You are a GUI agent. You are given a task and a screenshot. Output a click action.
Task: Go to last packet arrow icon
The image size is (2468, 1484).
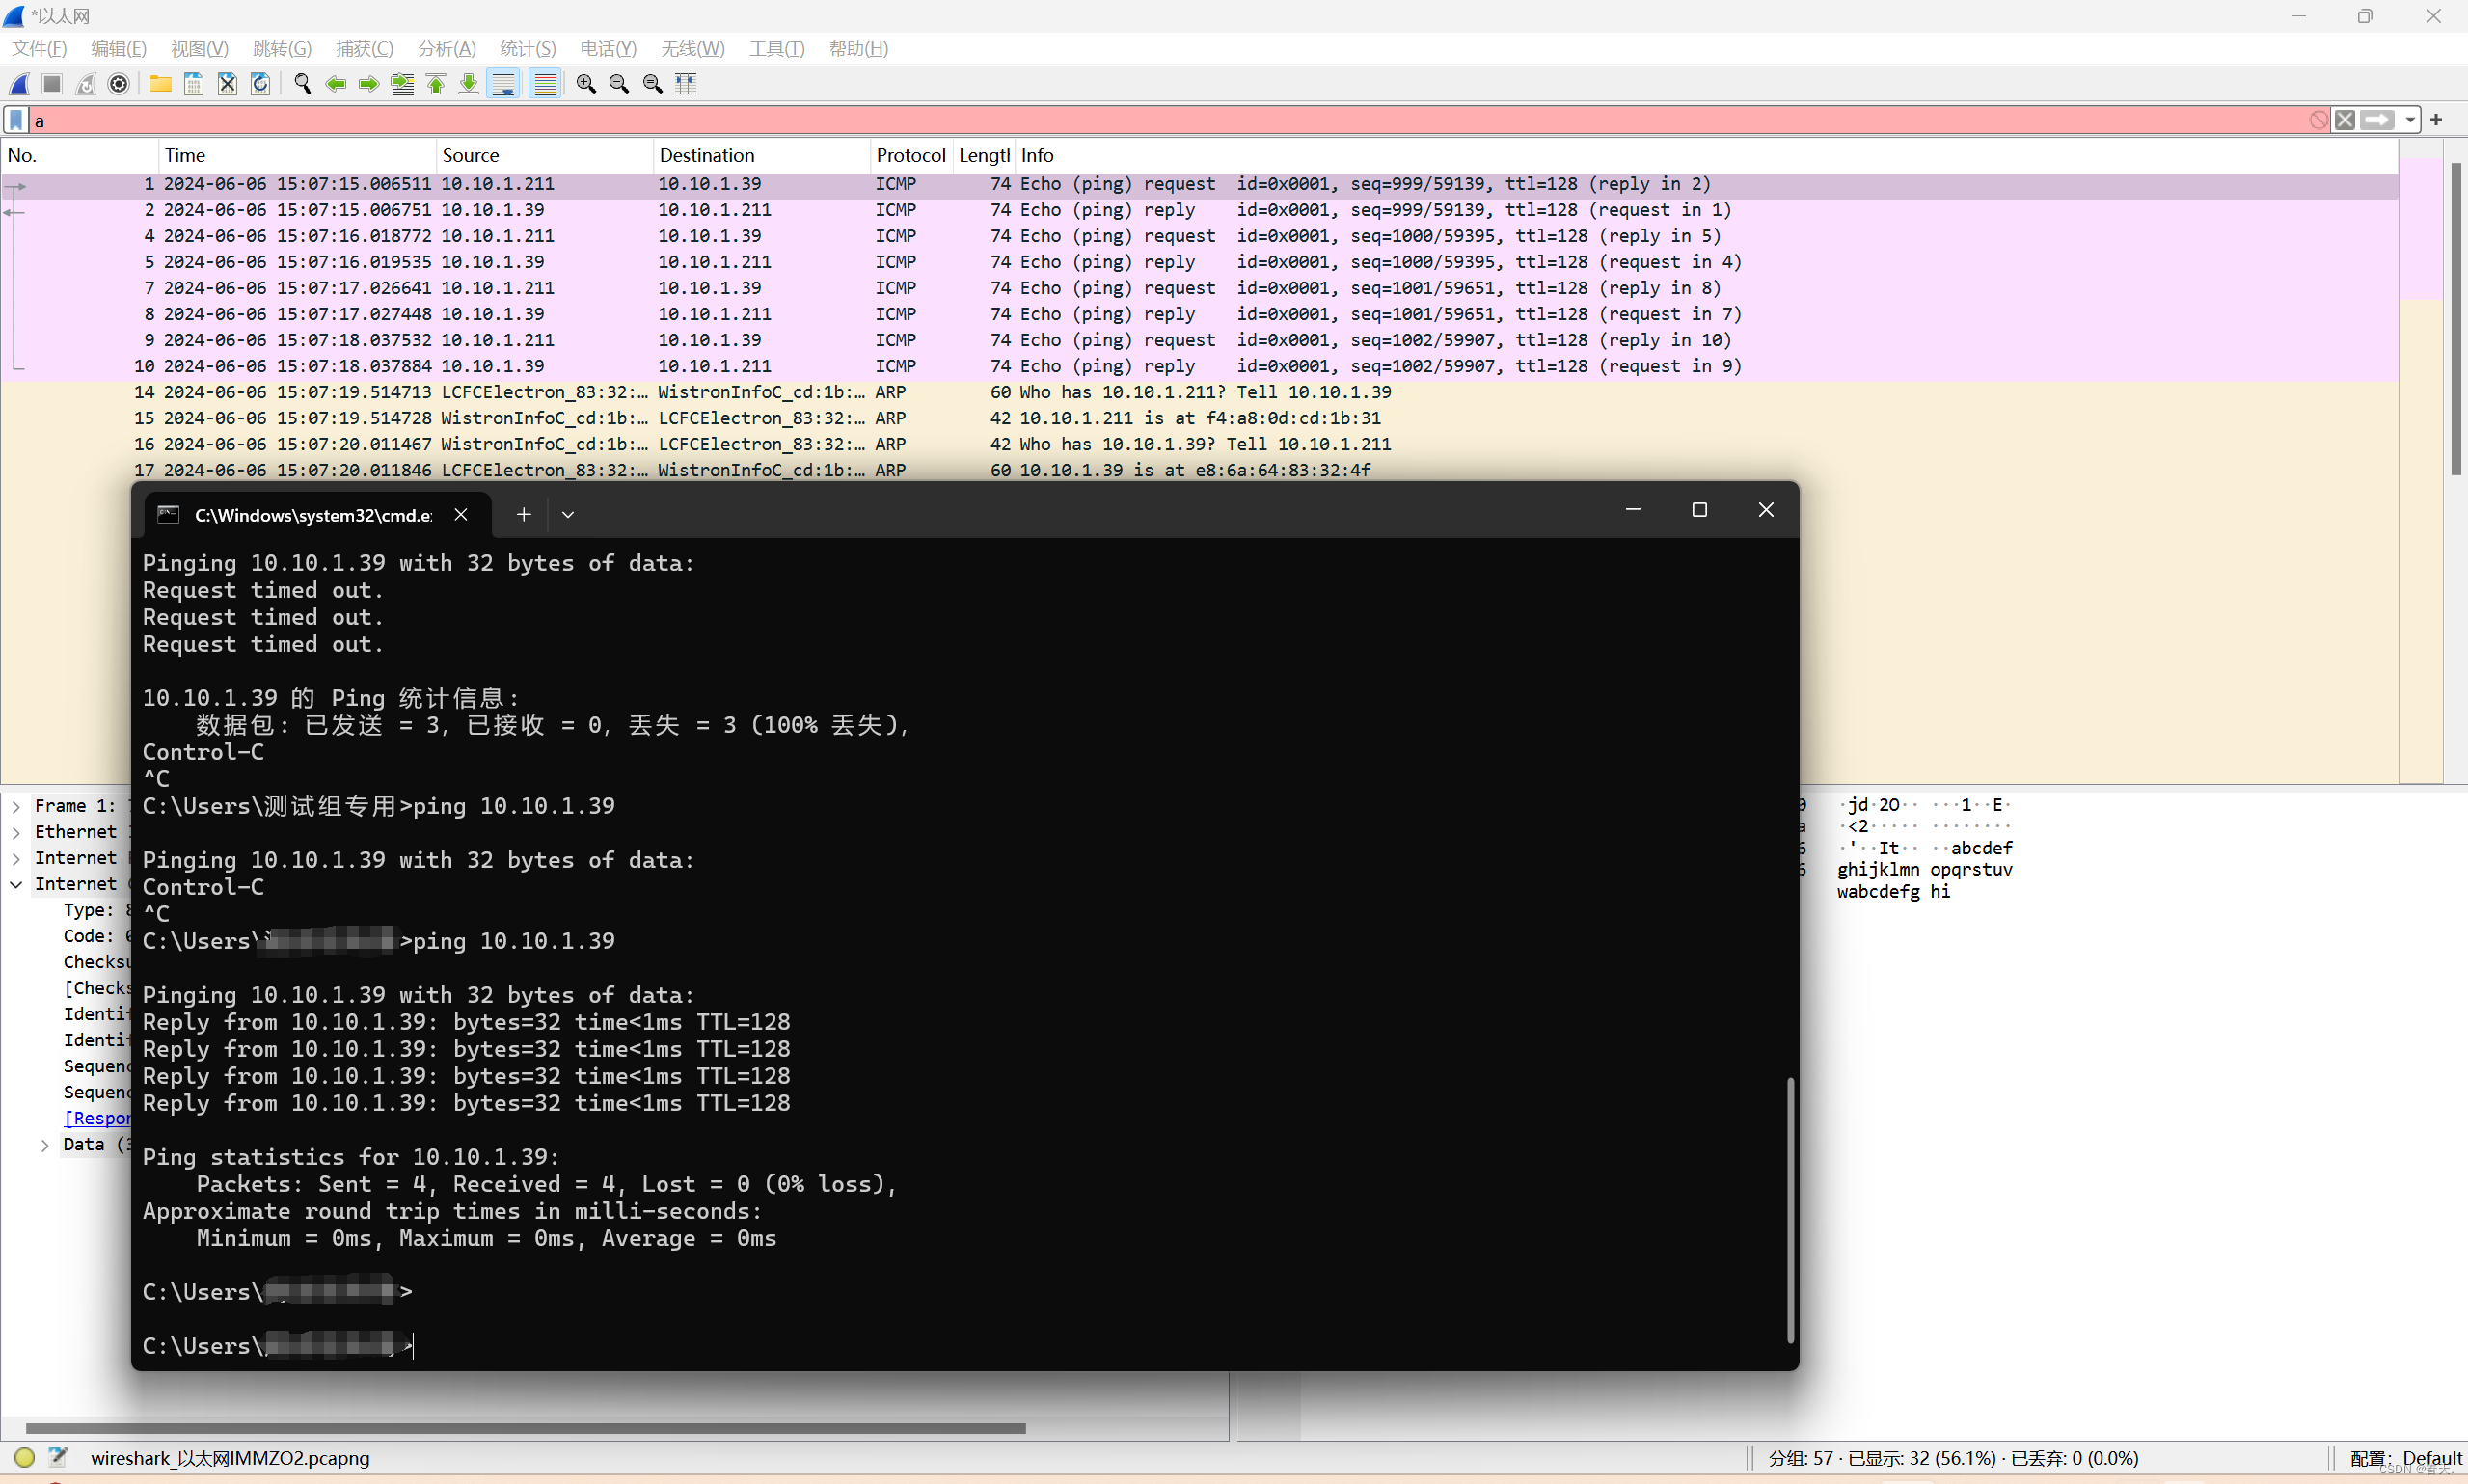468,84
